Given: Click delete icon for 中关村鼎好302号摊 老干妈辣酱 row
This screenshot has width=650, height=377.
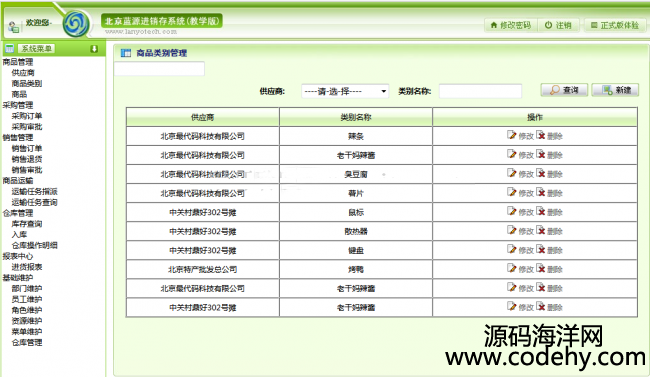Looking at the screenshot, I should 541,307.
